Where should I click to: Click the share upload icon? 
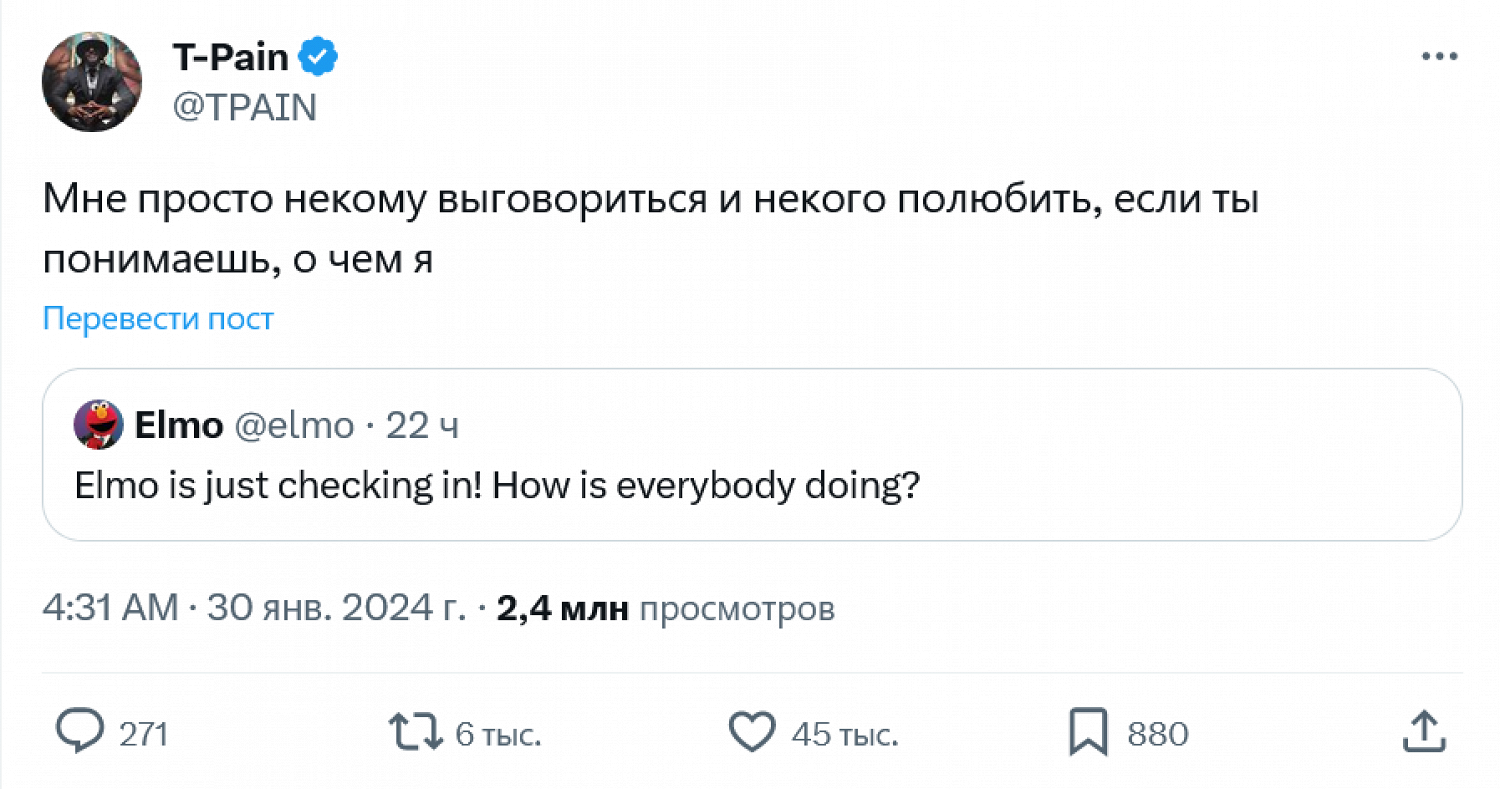(x=1422, y=732)
